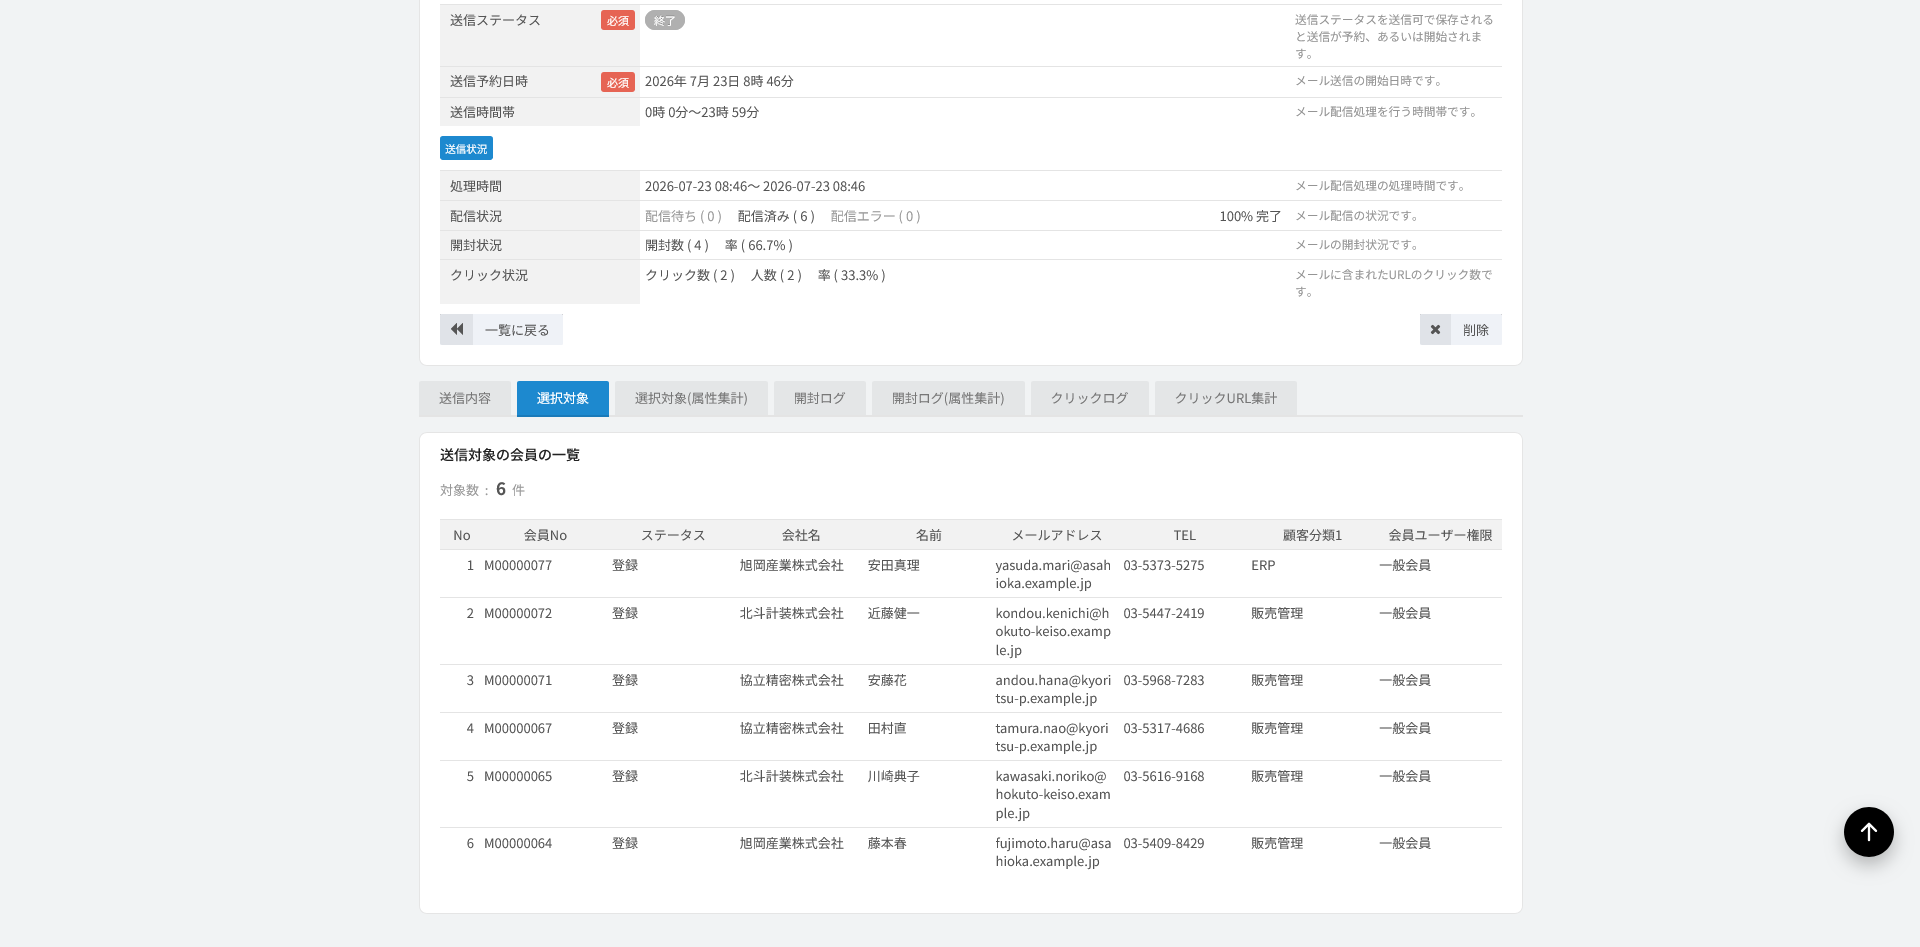The height and width of the screenshot is (947, 1920).
Task: Click member number M00000065
Action: click(x=518, y=776)
